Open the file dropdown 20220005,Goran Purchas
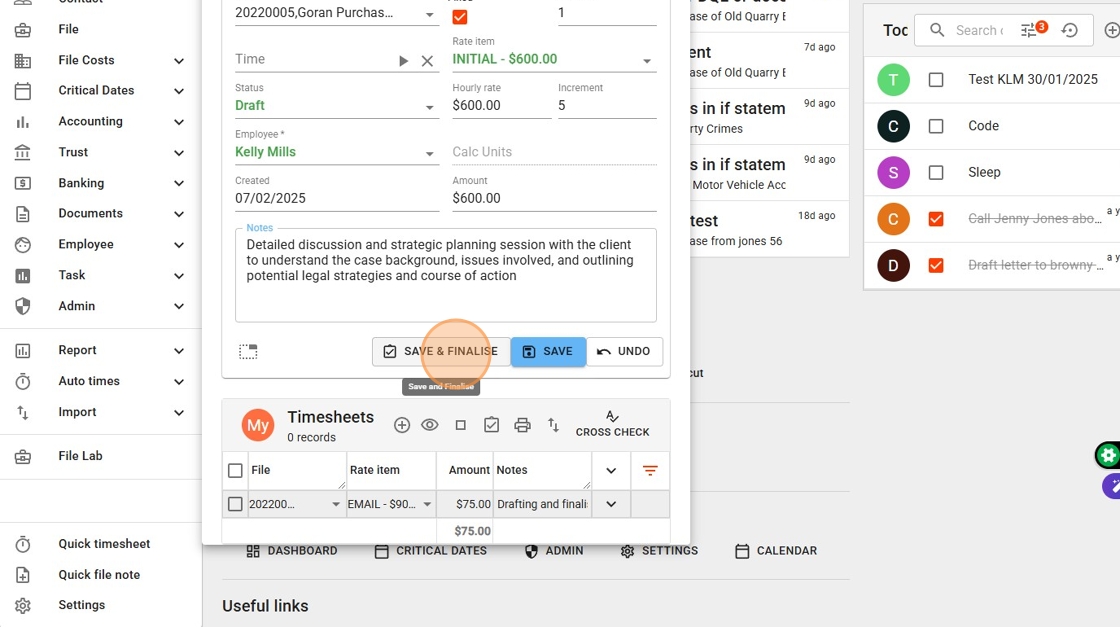Viewport: 1120px width, 627px height. 336,13
